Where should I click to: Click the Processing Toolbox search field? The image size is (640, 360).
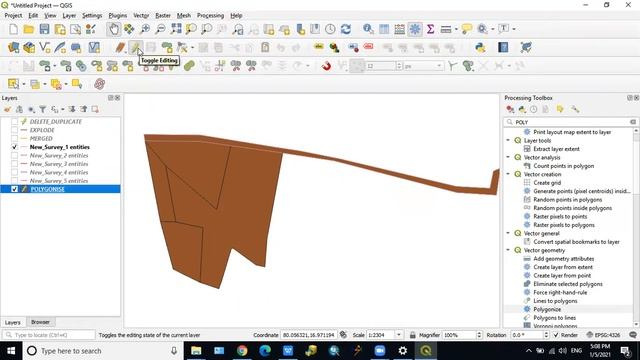(570, 122)
